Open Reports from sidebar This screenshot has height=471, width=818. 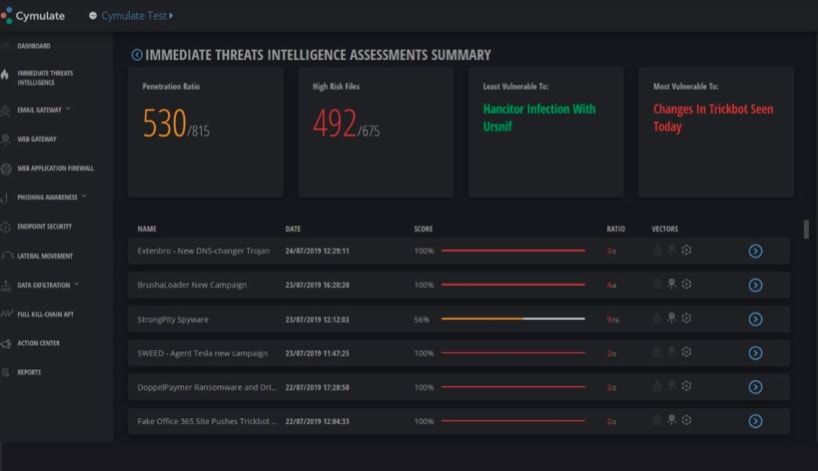29,372
